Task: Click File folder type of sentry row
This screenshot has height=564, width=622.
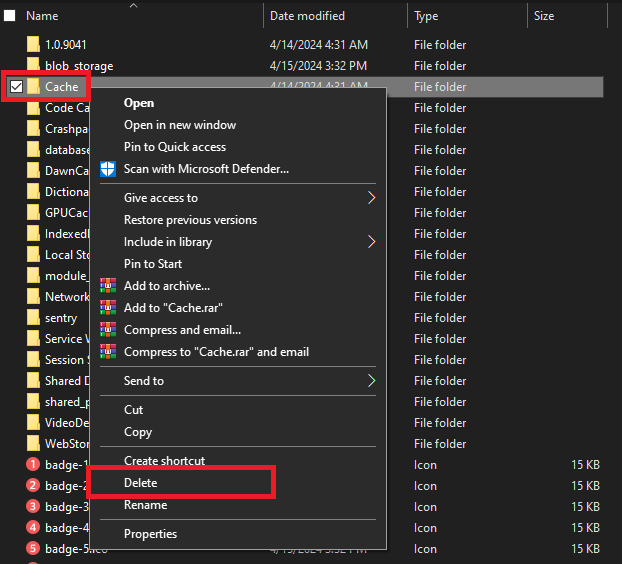Action: (x=440, y=318)
